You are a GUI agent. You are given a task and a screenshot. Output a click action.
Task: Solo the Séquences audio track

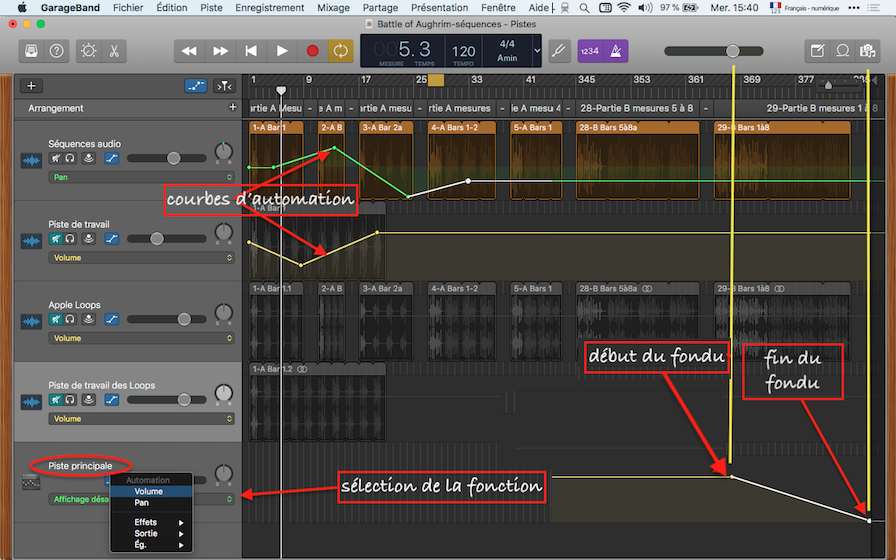click(x=70, y=158)
